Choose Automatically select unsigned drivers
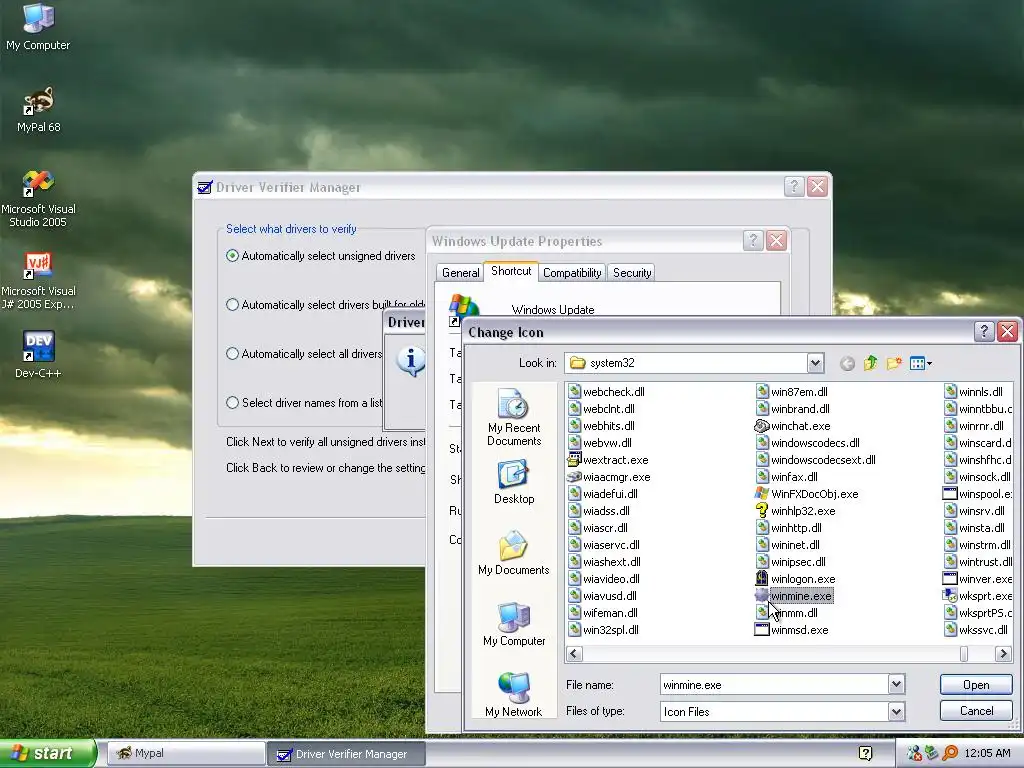 click(x=321, y=255)
